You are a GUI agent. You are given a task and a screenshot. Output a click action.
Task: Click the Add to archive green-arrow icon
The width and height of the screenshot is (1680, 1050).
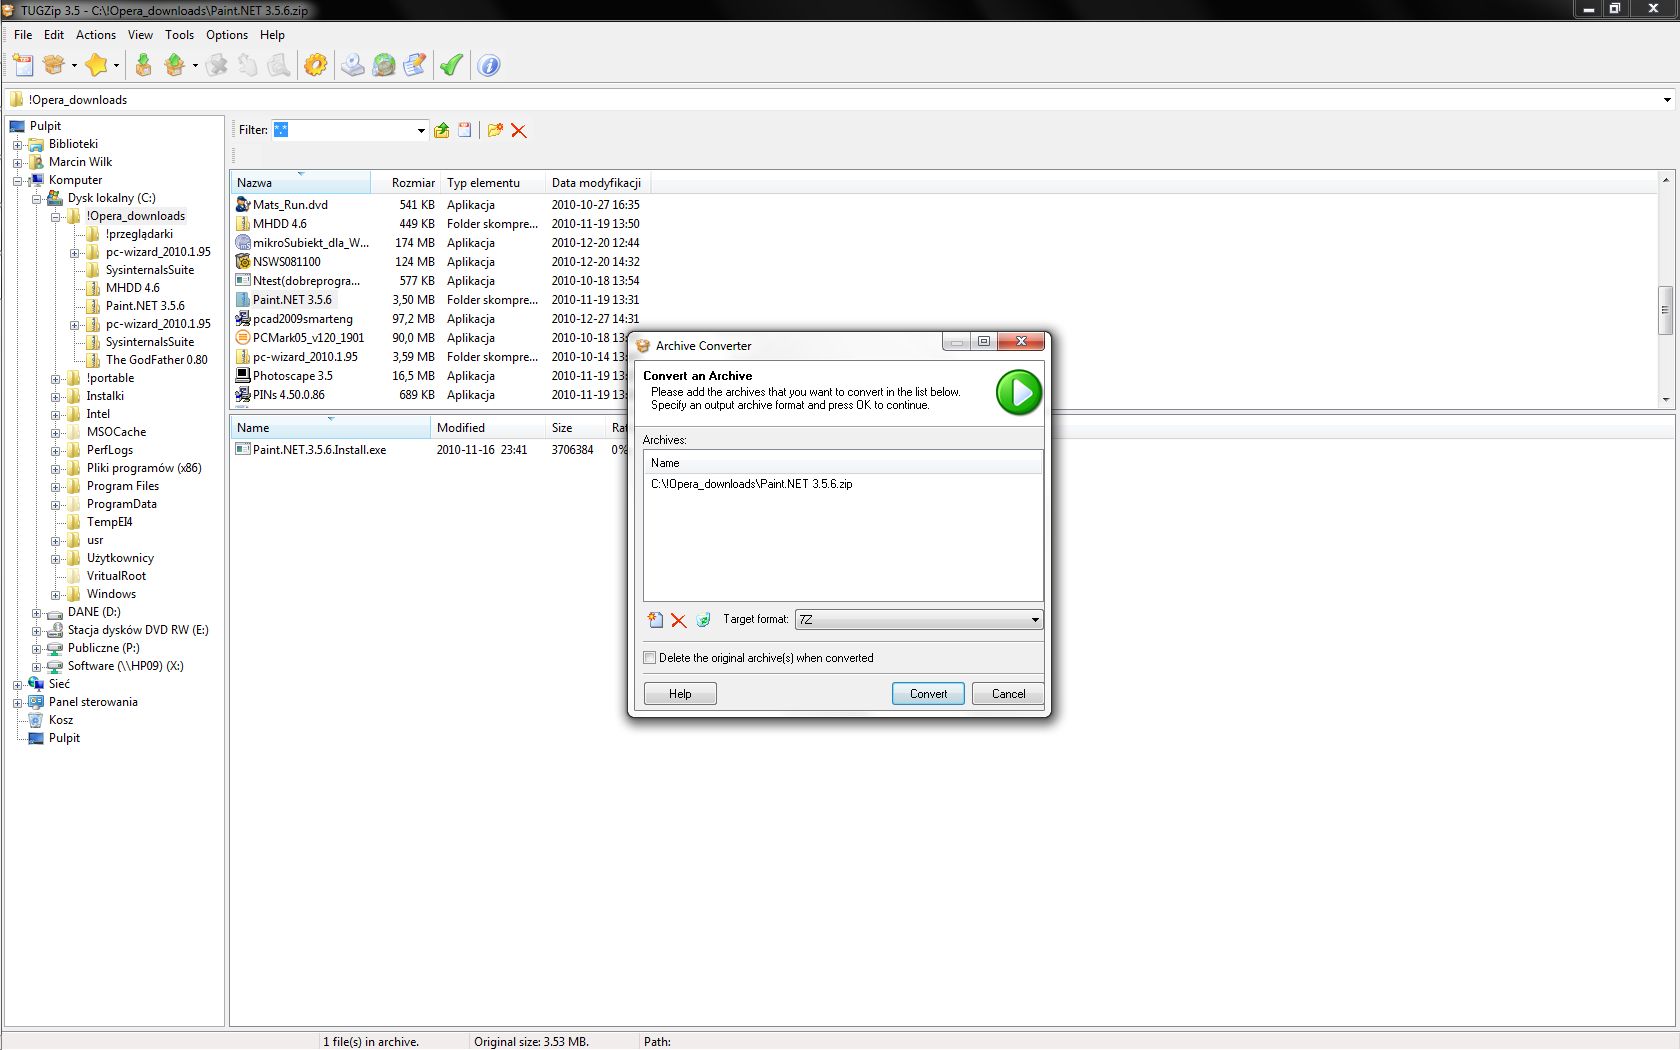144,66
